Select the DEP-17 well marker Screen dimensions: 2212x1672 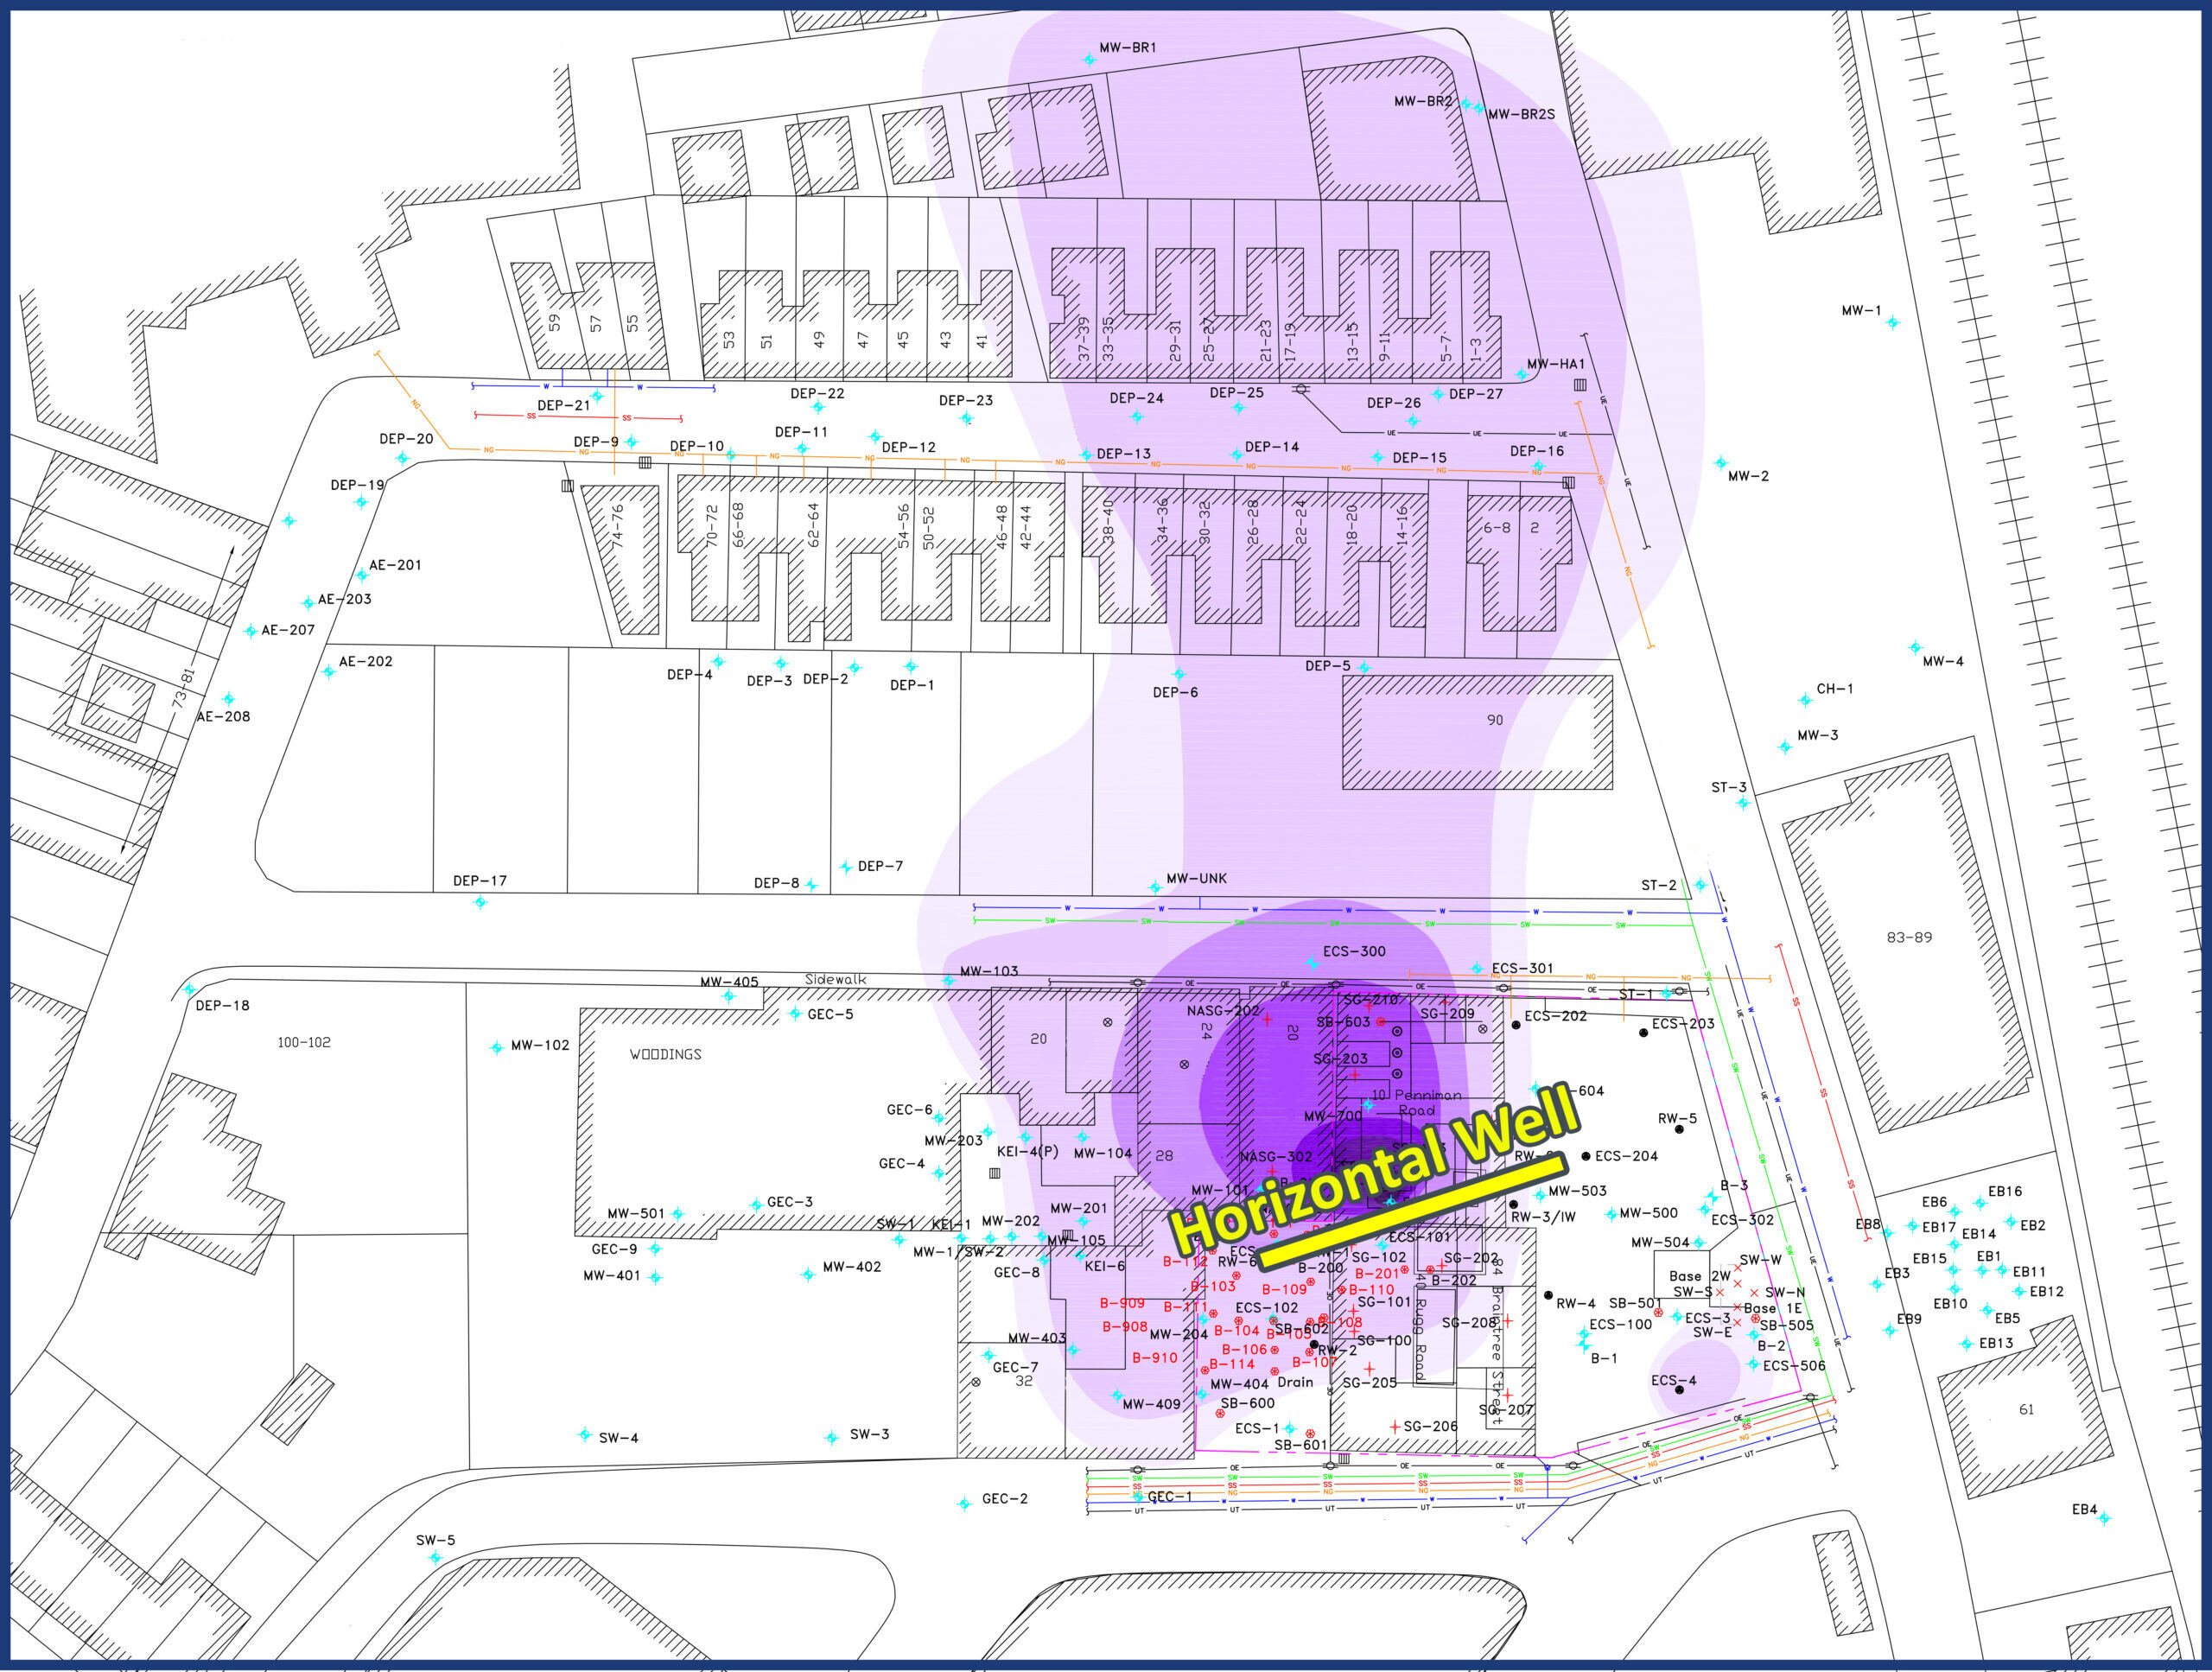pyautogui.click(x=480, y=902)
